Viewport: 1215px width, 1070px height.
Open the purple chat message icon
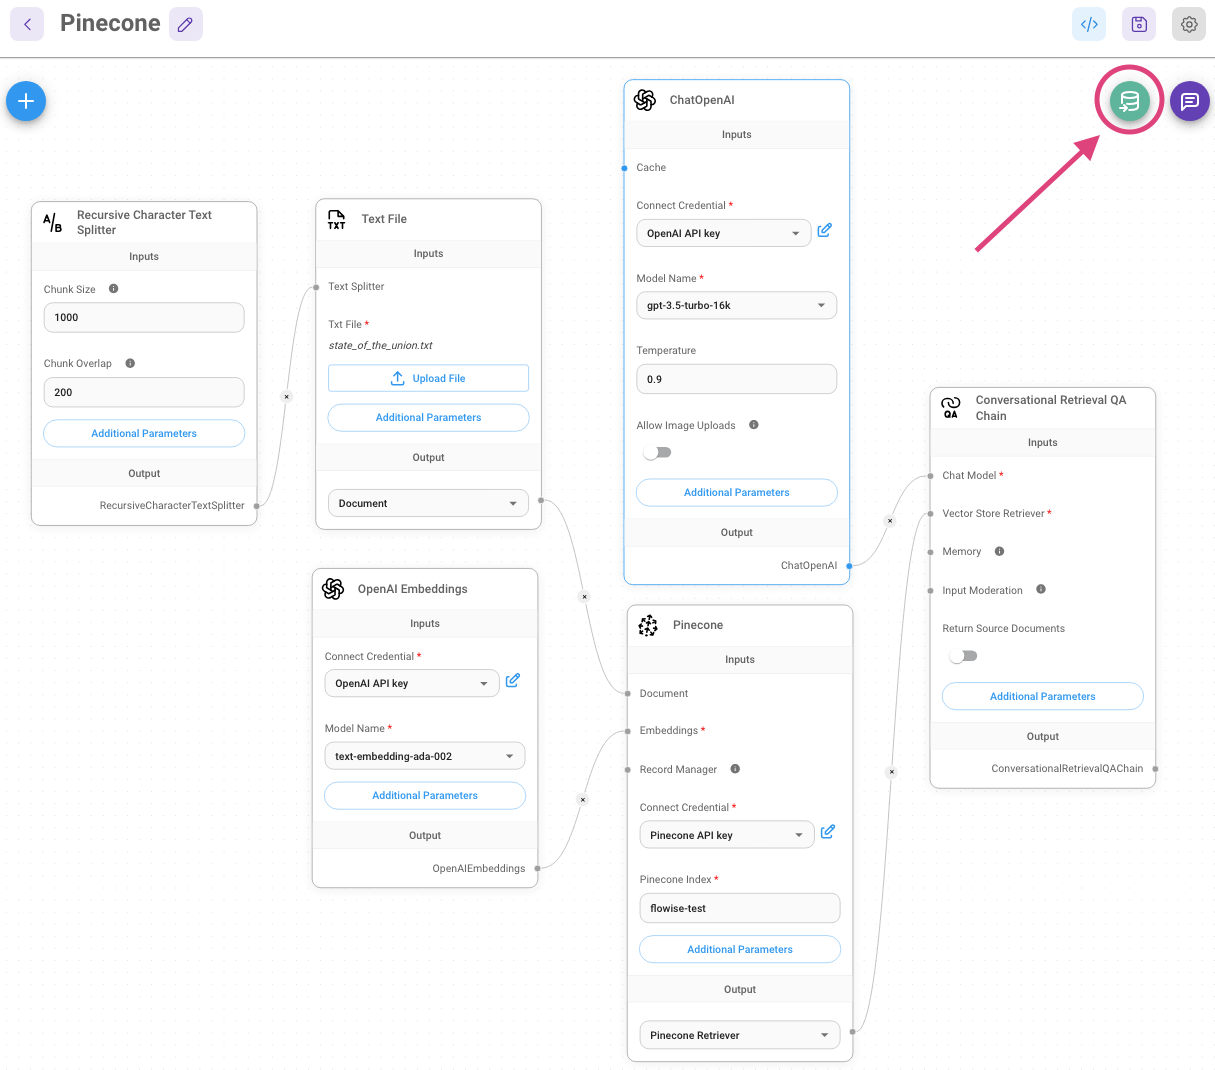[x=1189, y=101]
